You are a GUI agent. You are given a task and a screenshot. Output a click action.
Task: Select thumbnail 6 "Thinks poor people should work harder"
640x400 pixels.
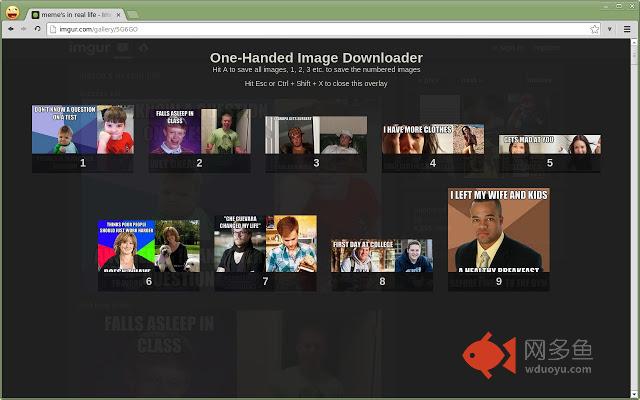point(149,246)
